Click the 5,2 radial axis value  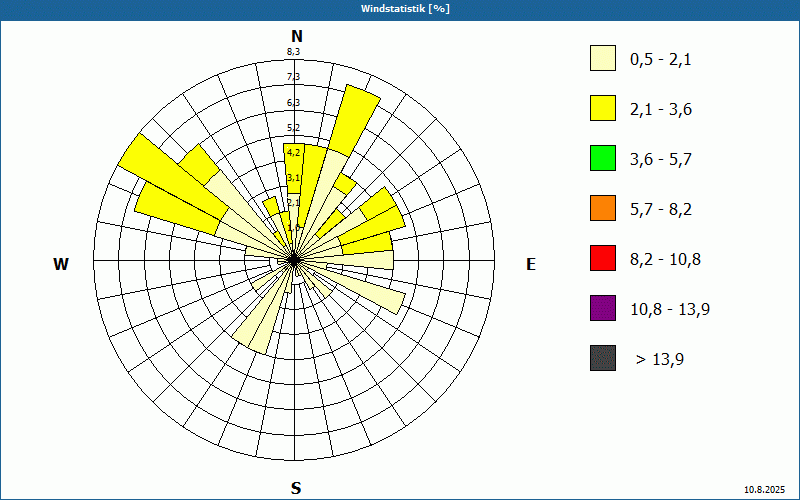(x=293, y=128)
